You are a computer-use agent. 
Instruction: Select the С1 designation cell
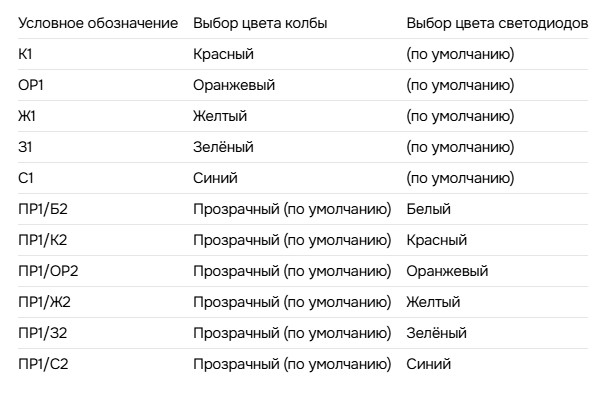(x=26, y=178)
